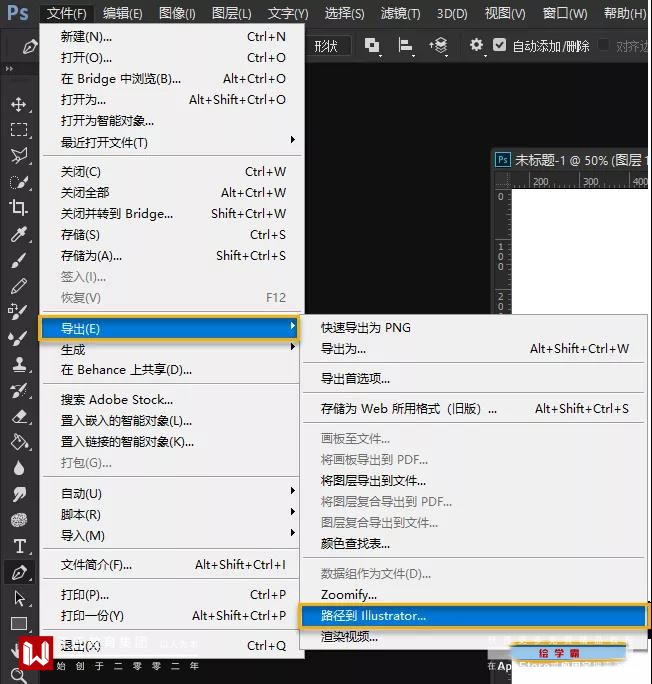Click the horizontal ruler of 未标题-1

[580, 181]
